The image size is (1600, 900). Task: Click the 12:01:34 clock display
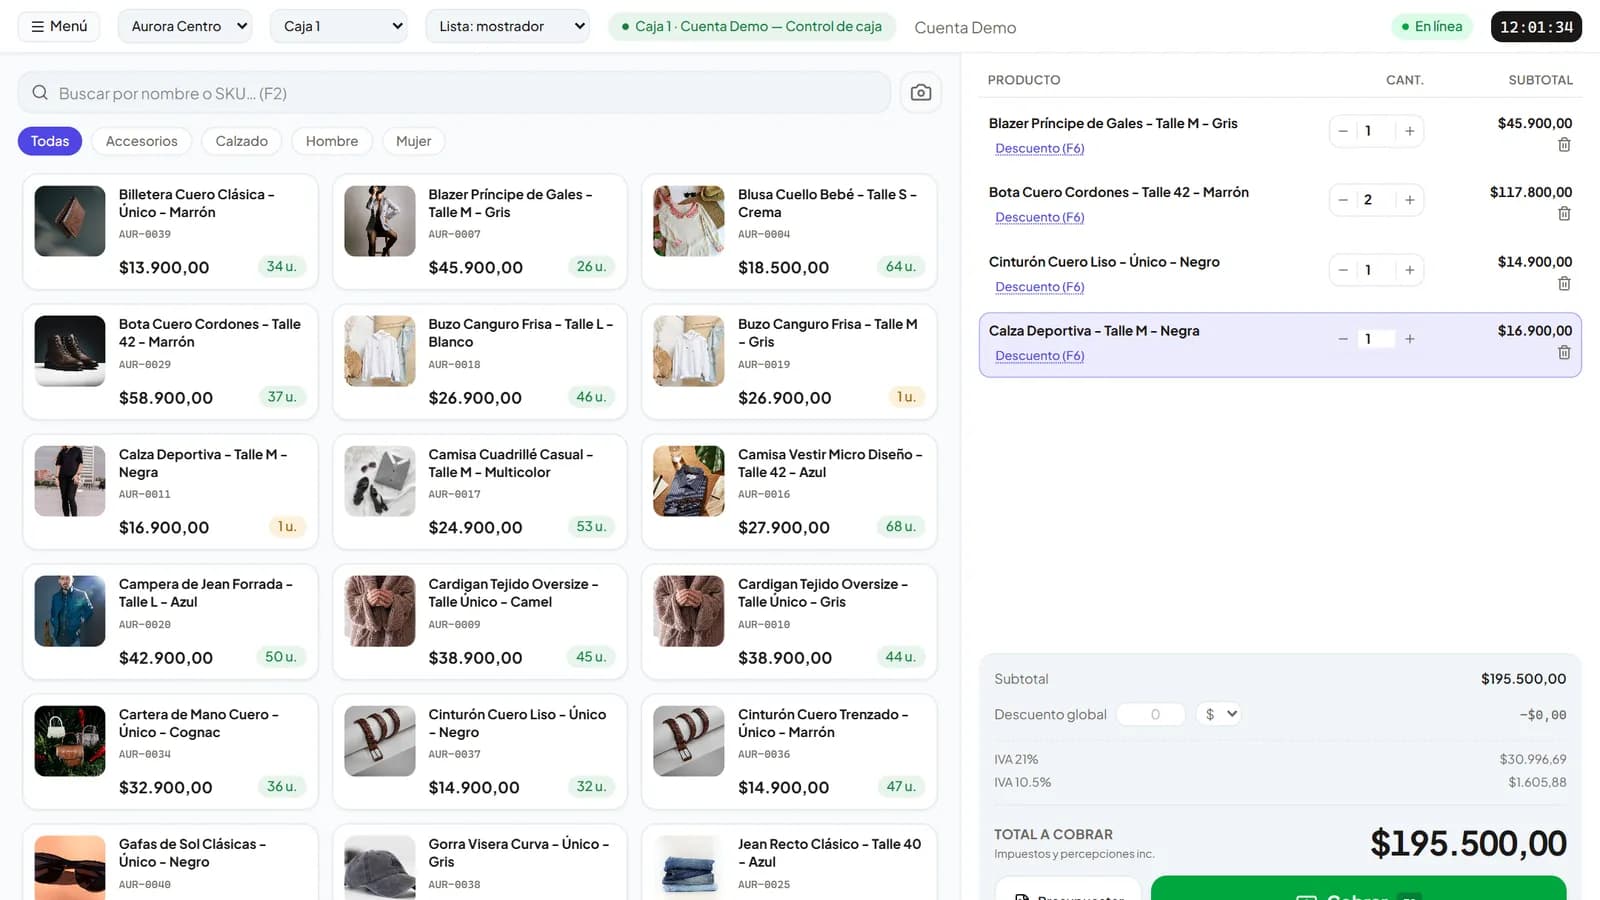tap(1536, 27)
